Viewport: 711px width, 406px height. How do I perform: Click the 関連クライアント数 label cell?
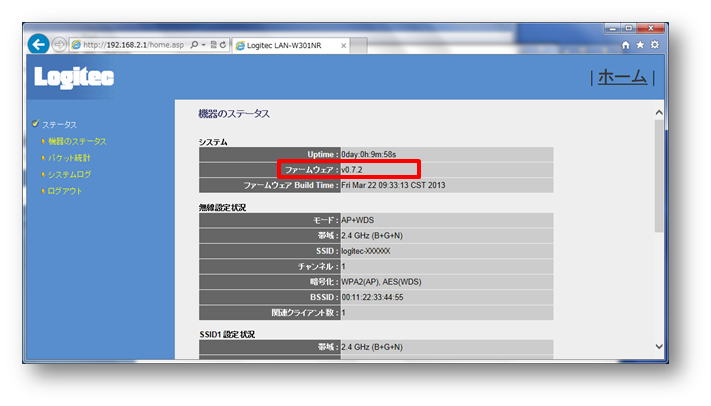(270, 313)
